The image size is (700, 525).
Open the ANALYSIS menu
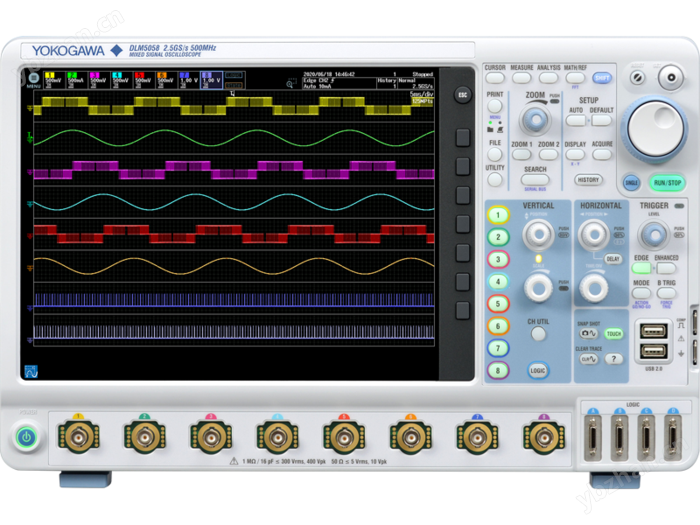[548, 69]
